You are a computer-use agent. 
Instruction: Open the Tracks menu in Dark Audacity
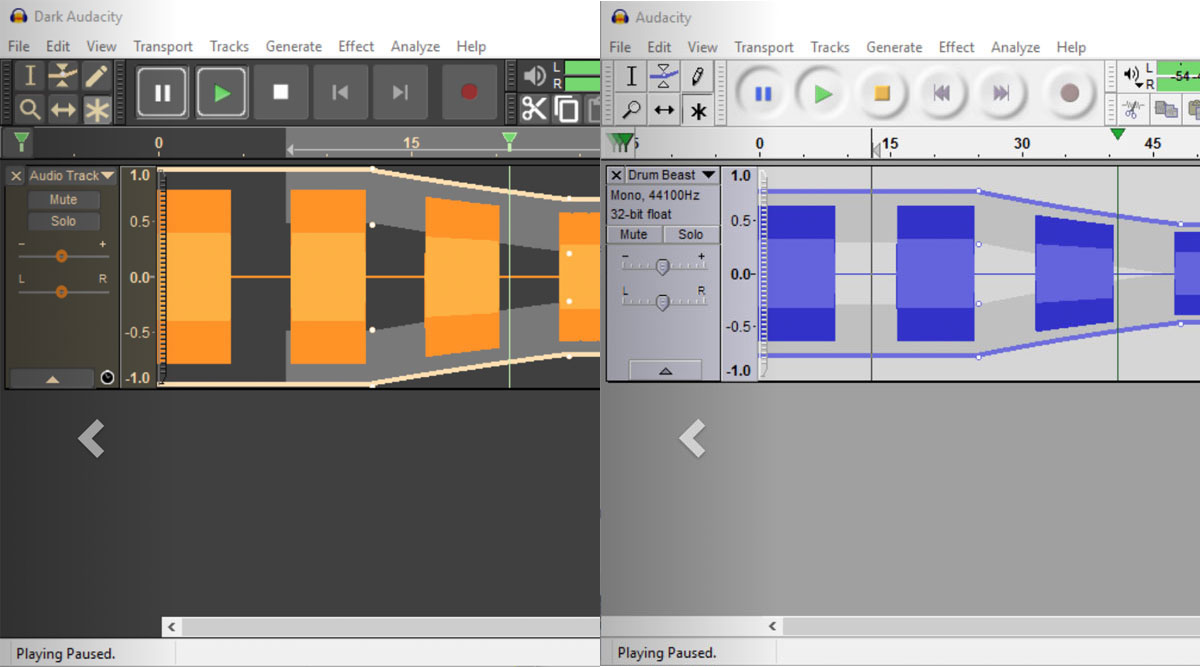tap(229, 46)
